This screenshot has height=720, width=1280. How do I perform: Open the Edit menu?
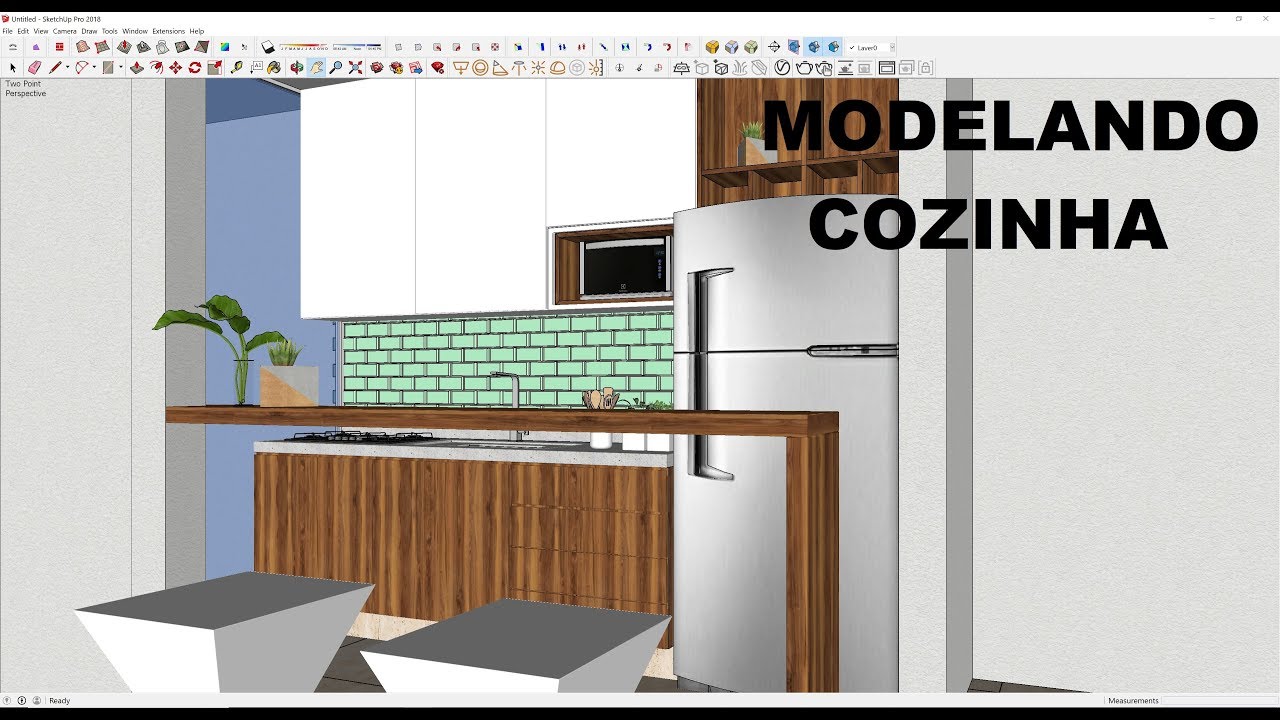[x=23, y=31]
